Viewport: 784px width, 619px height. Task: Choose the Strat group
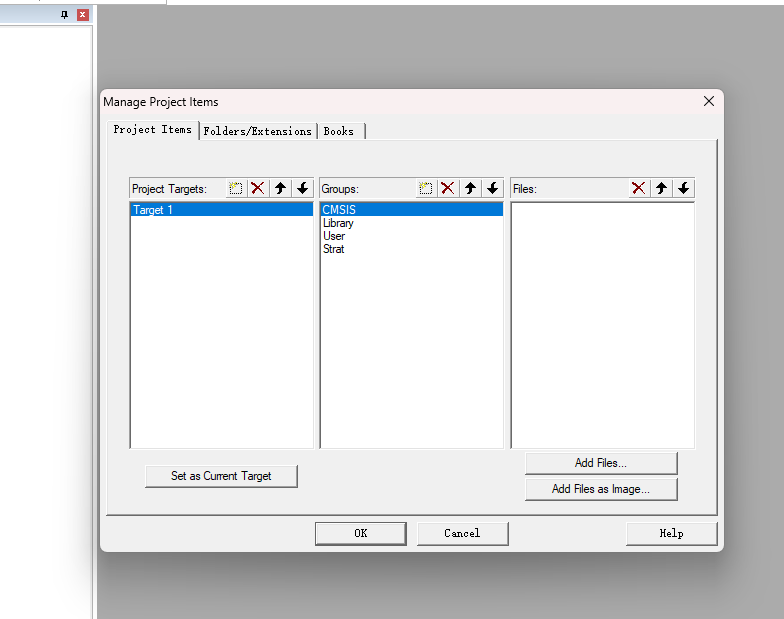tap(334, 249)
